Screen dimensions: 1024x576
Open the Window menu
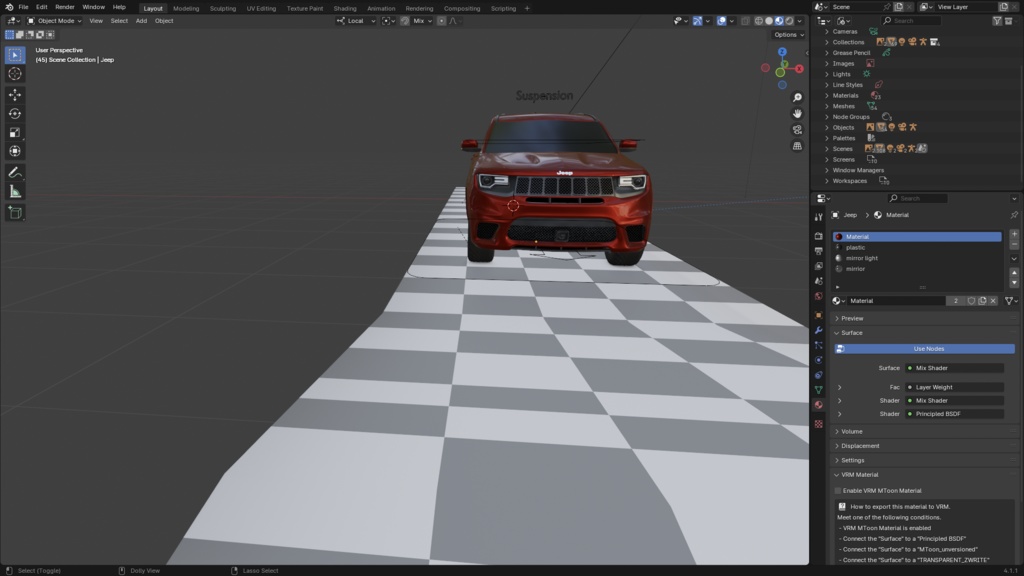tap(93, 7)
